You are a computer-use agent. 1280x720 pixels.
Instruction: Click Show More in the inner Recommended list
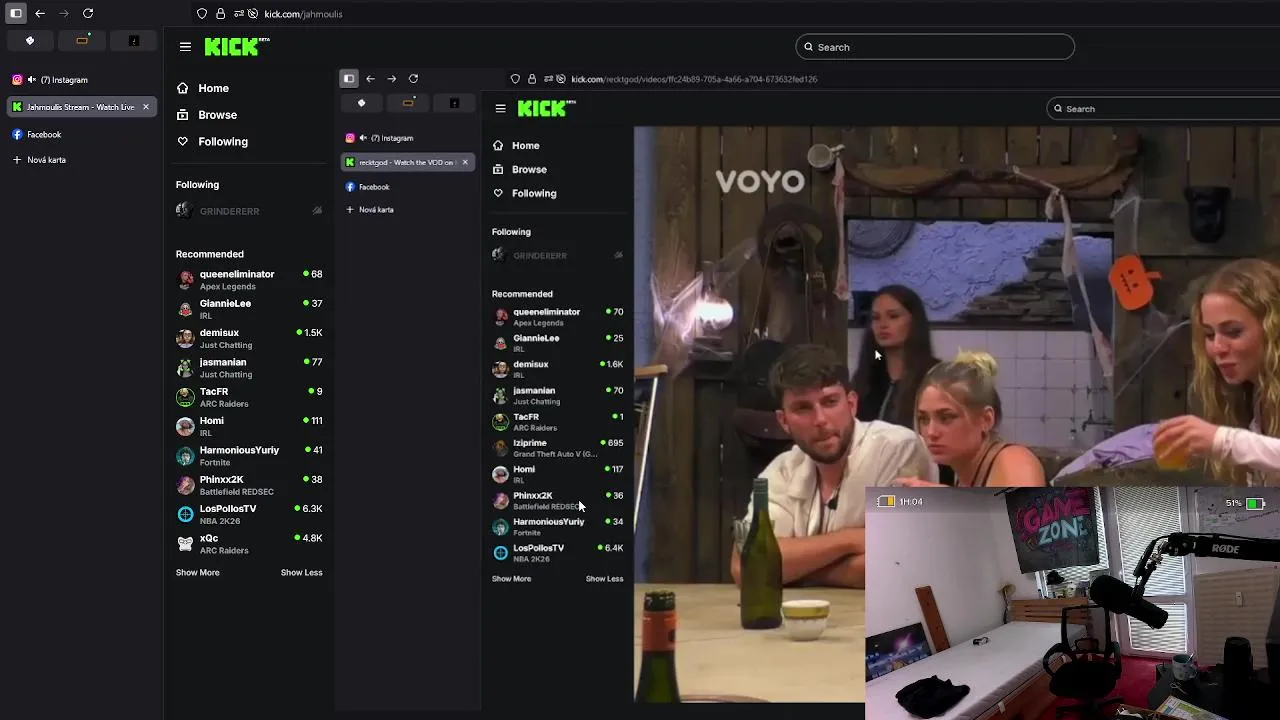coord(511,579)
